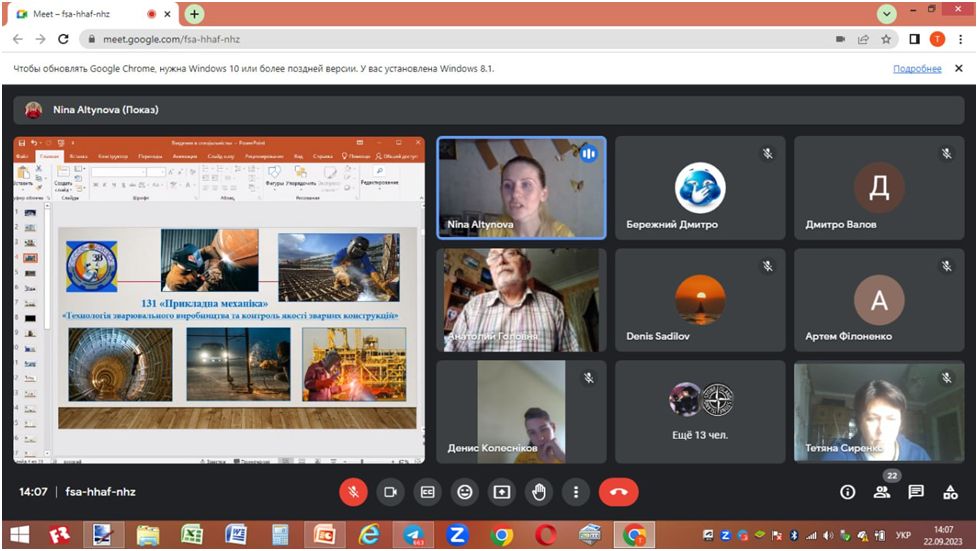The width and height of the screenshot is (978, 551).
Task: Open the Ещё 13 чел. participants tile
Action: pos(700,412)
